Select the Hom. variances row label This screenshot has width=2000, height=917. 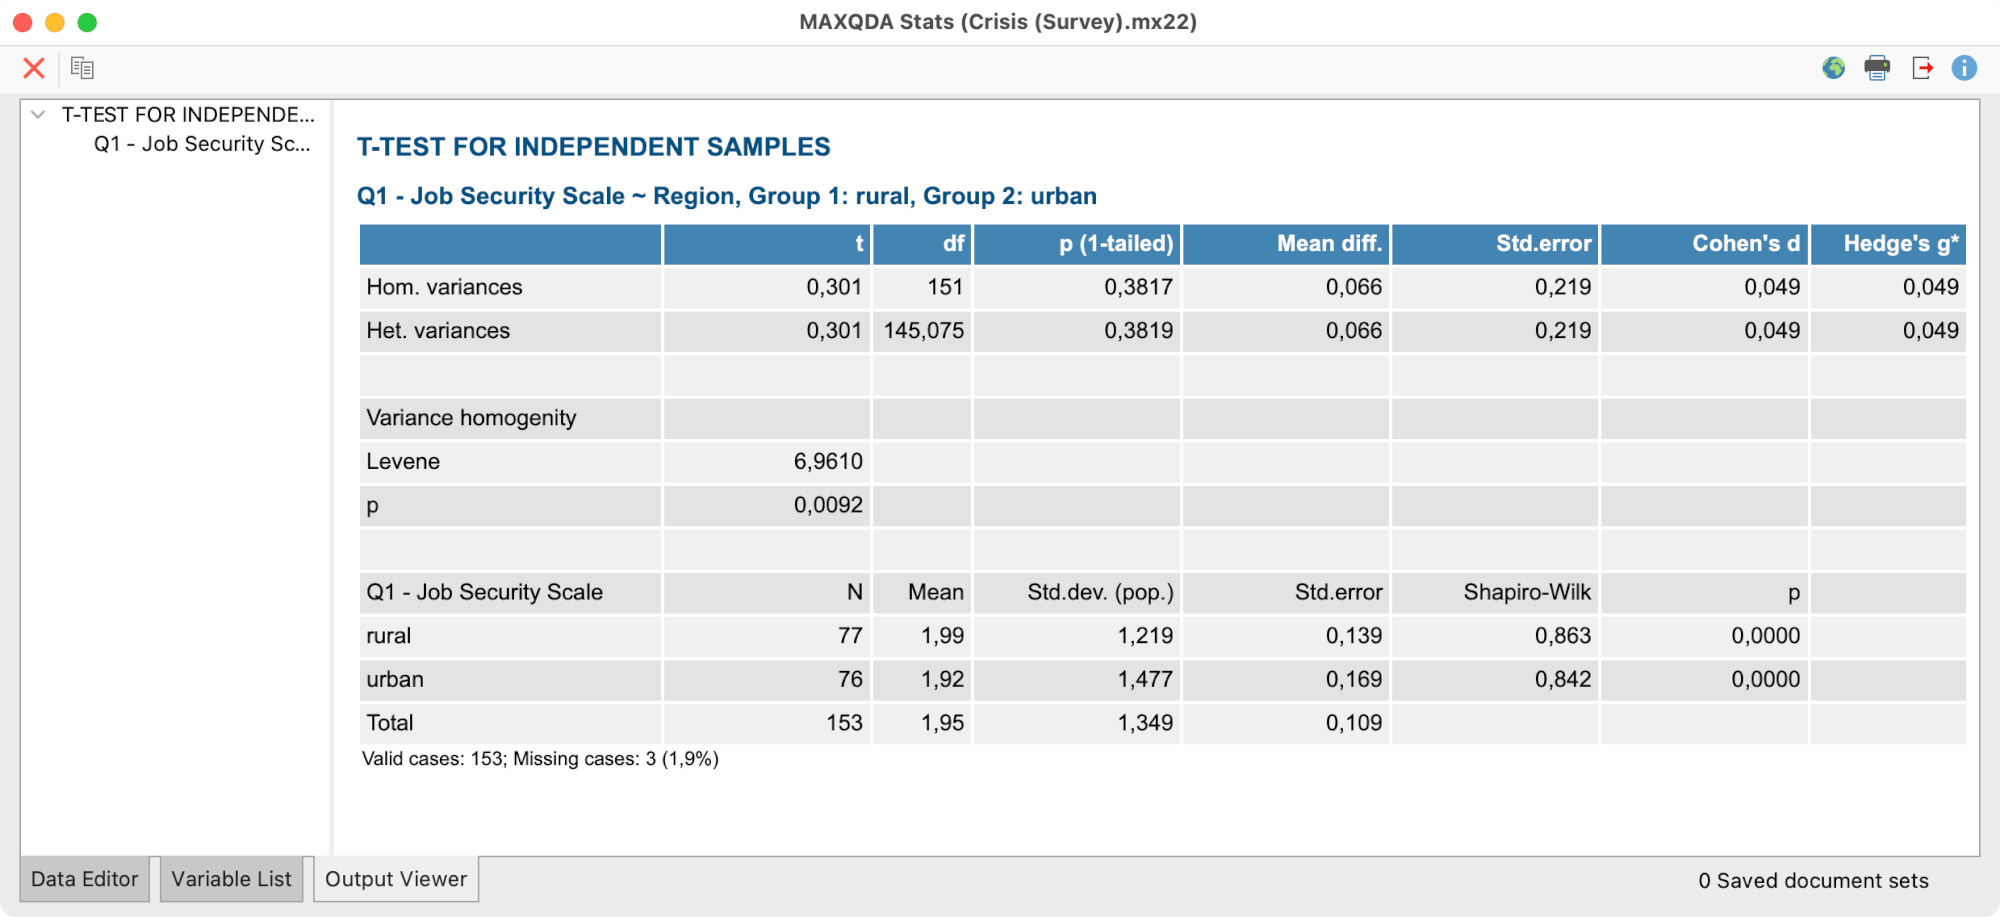click(444, 287)
